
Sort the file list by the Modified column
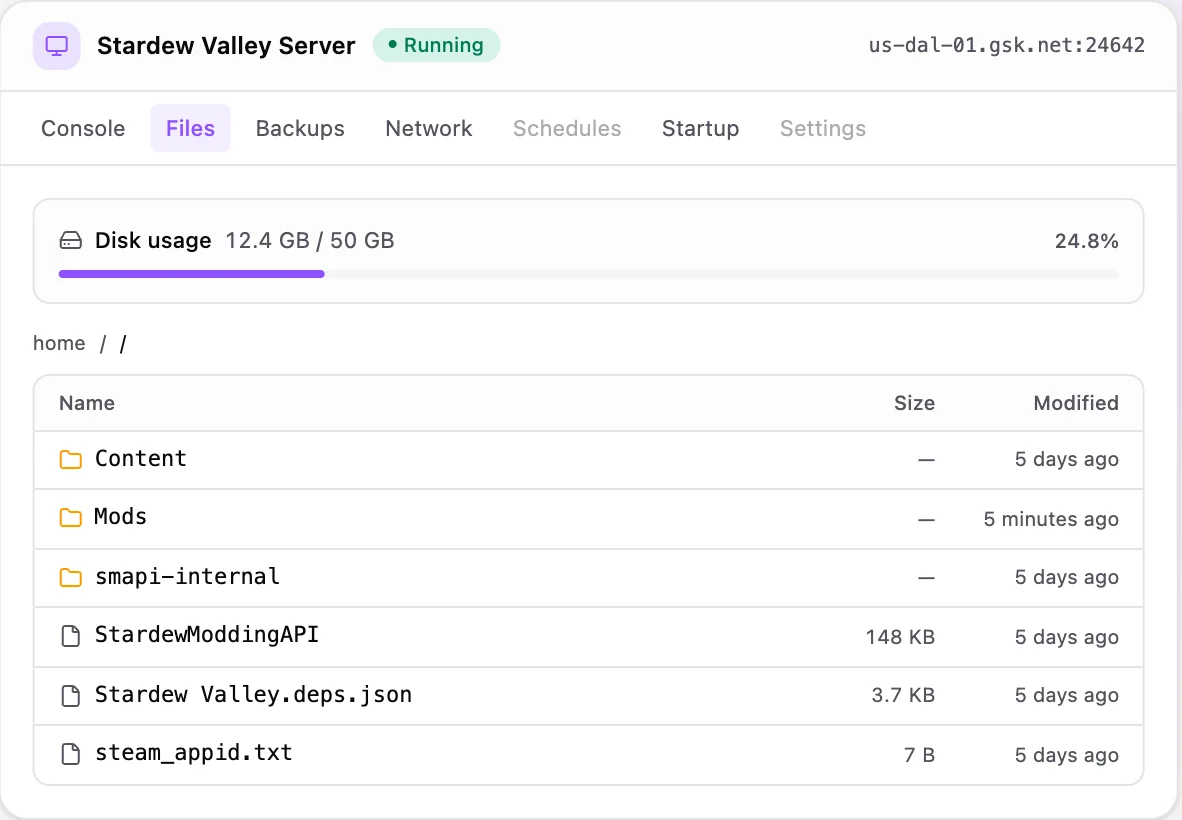pos(1076,403)
